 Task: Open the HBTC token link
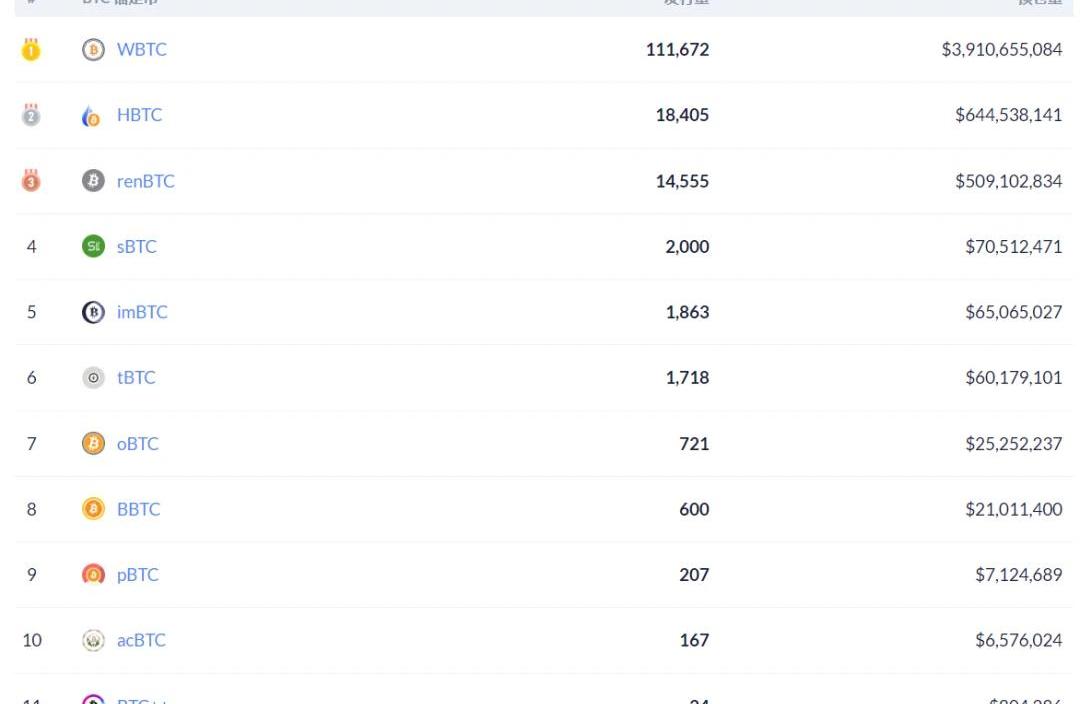coord(139,115)
